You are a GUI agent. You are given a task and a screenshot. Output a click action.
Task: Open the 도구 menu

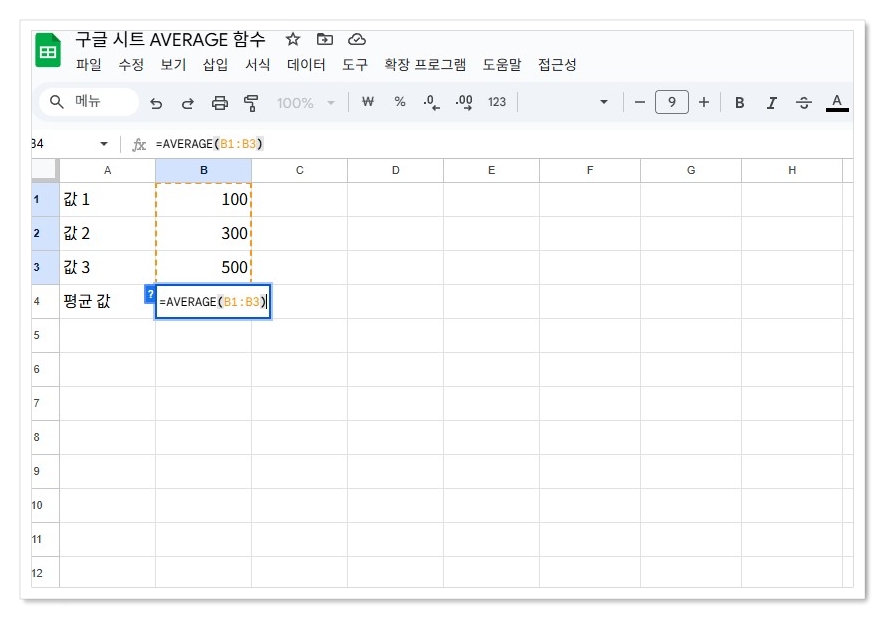(355, 64)
